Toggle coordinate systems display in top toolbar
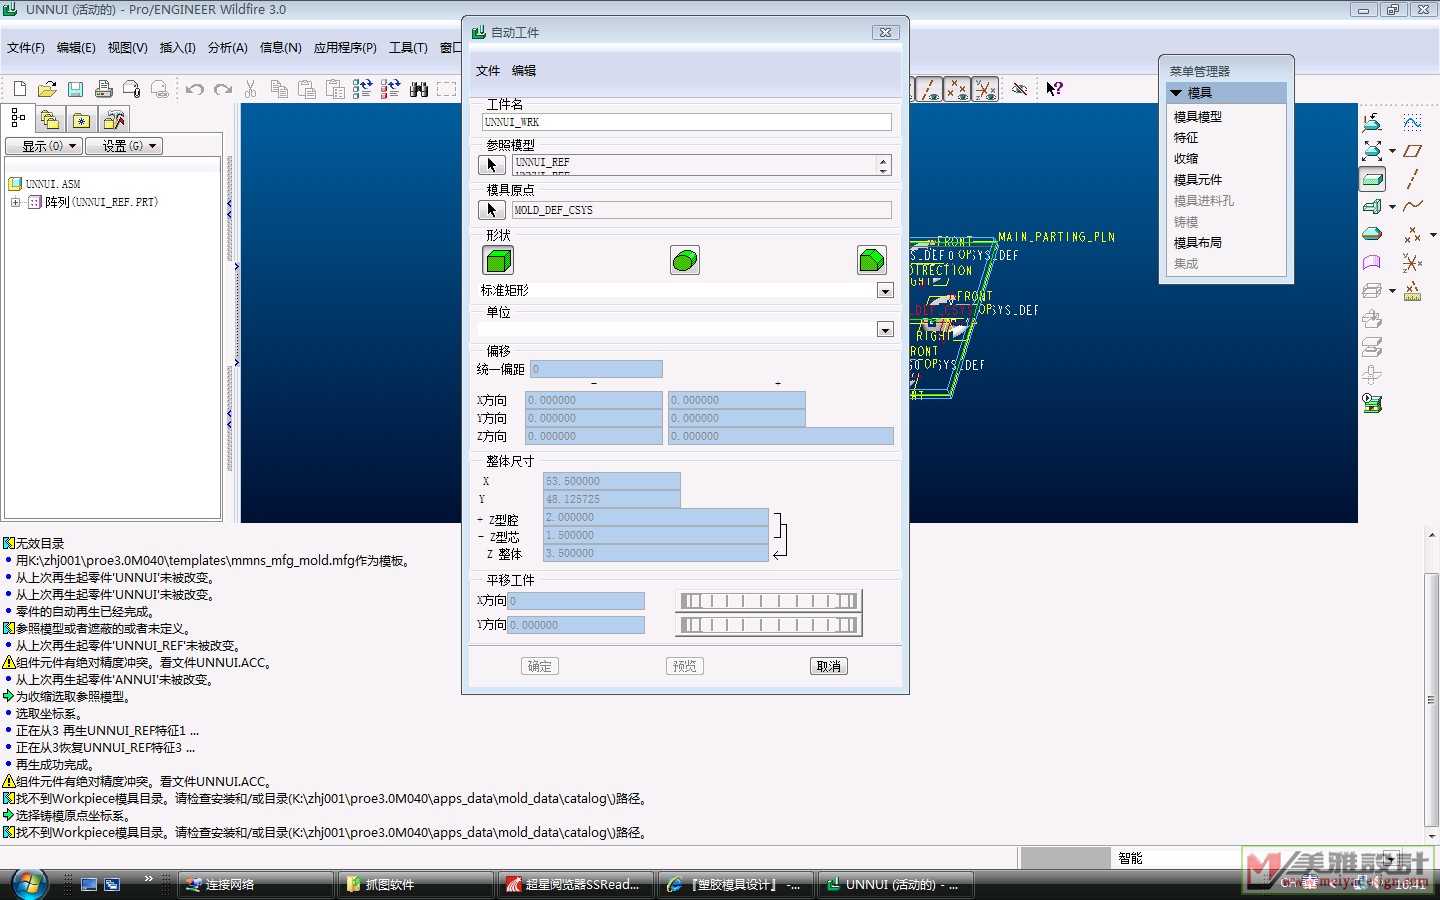 pos(985,90)
